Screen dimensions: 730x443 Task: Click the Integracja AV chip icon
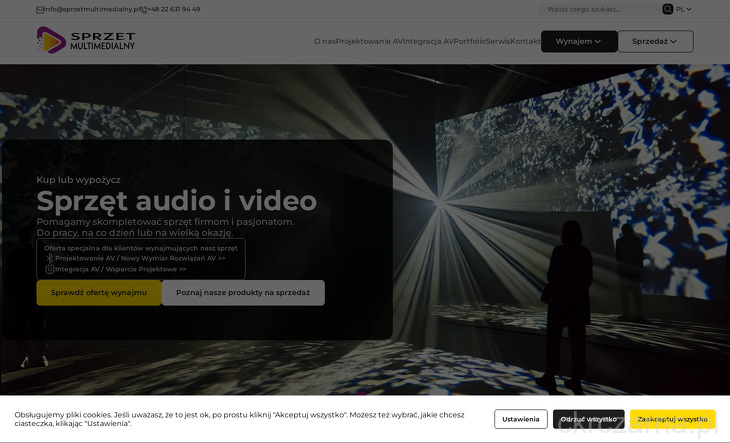pyautogui.click(x=50, y=269)
